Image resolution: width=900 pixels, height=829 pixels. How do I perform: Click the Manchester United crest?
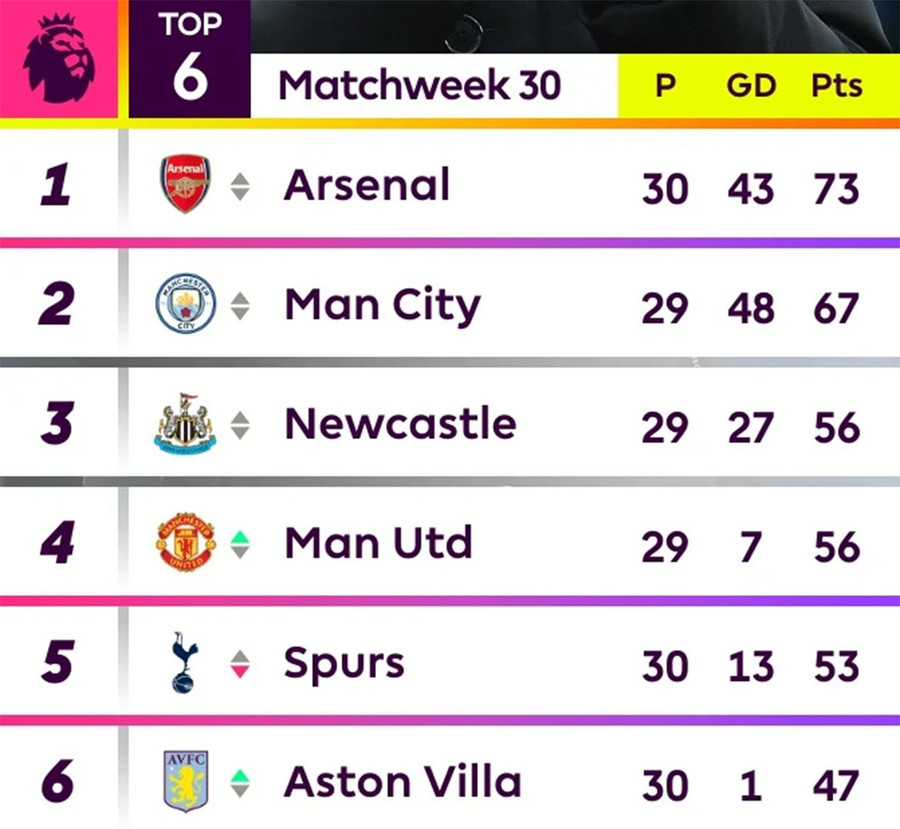186,544
